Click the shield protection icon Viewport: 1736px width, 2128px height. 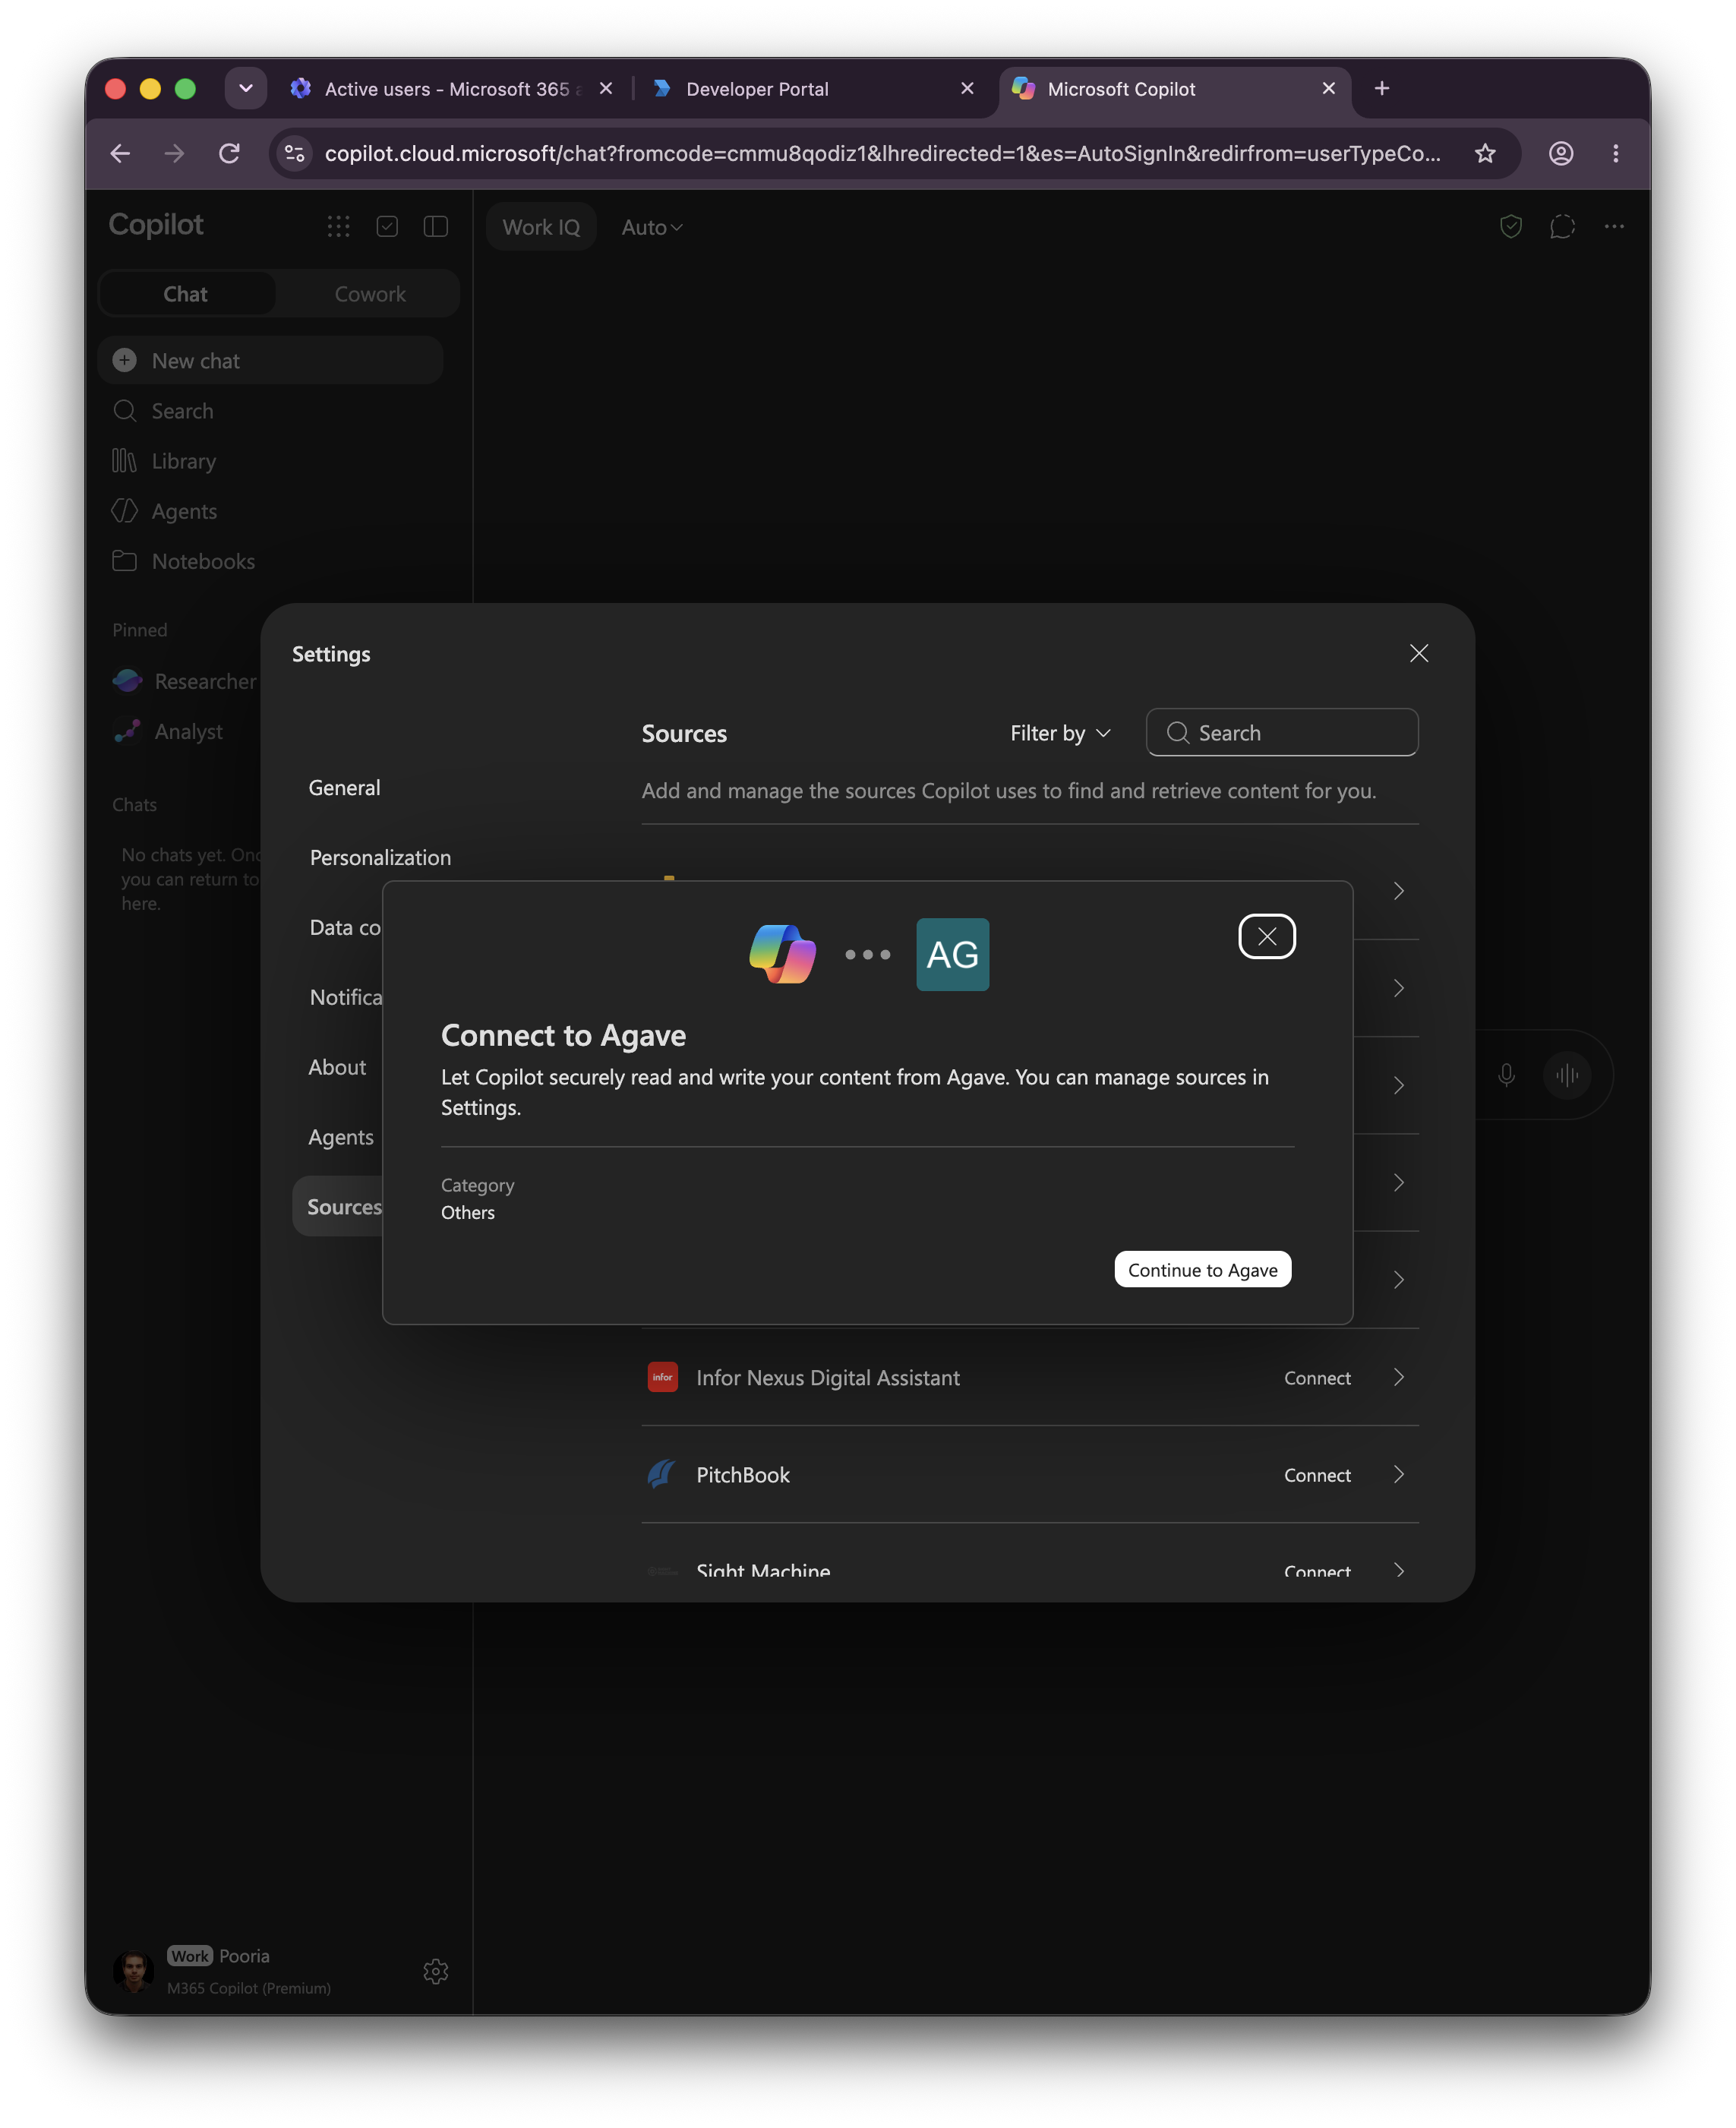1510,226
